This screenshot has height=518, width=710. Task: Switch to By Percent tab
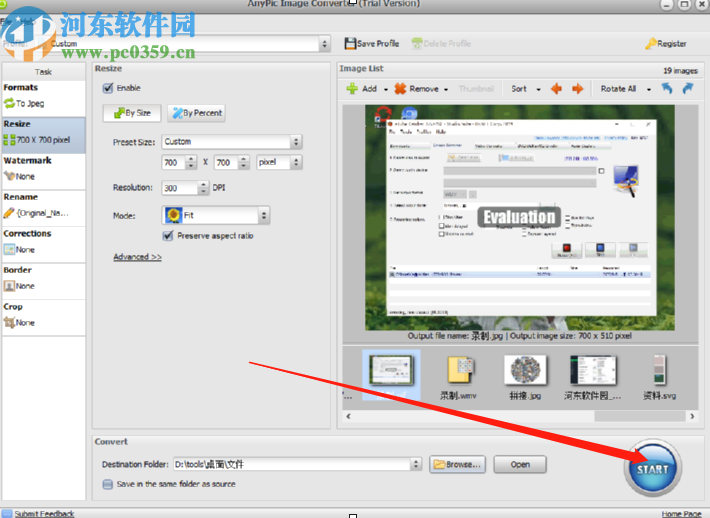197,113
